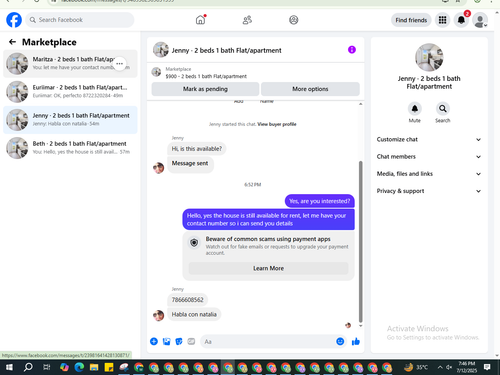Open the Facebook home logo
This screenshot has width=500, height=375.
click(x=14, y=20)
